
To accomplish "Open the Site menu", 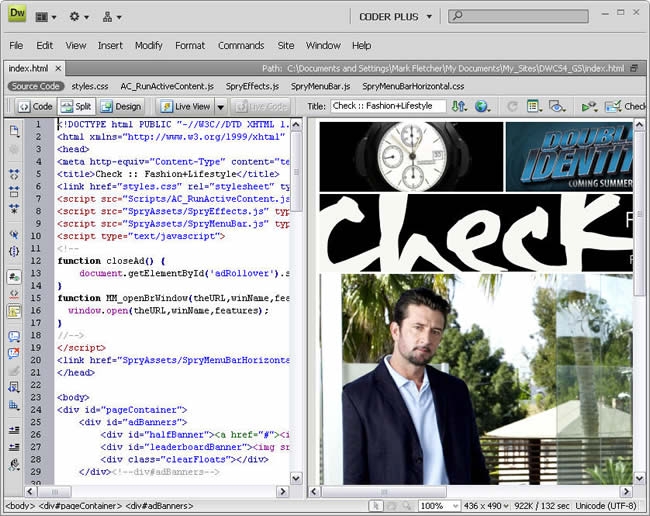I will (286, 46).
